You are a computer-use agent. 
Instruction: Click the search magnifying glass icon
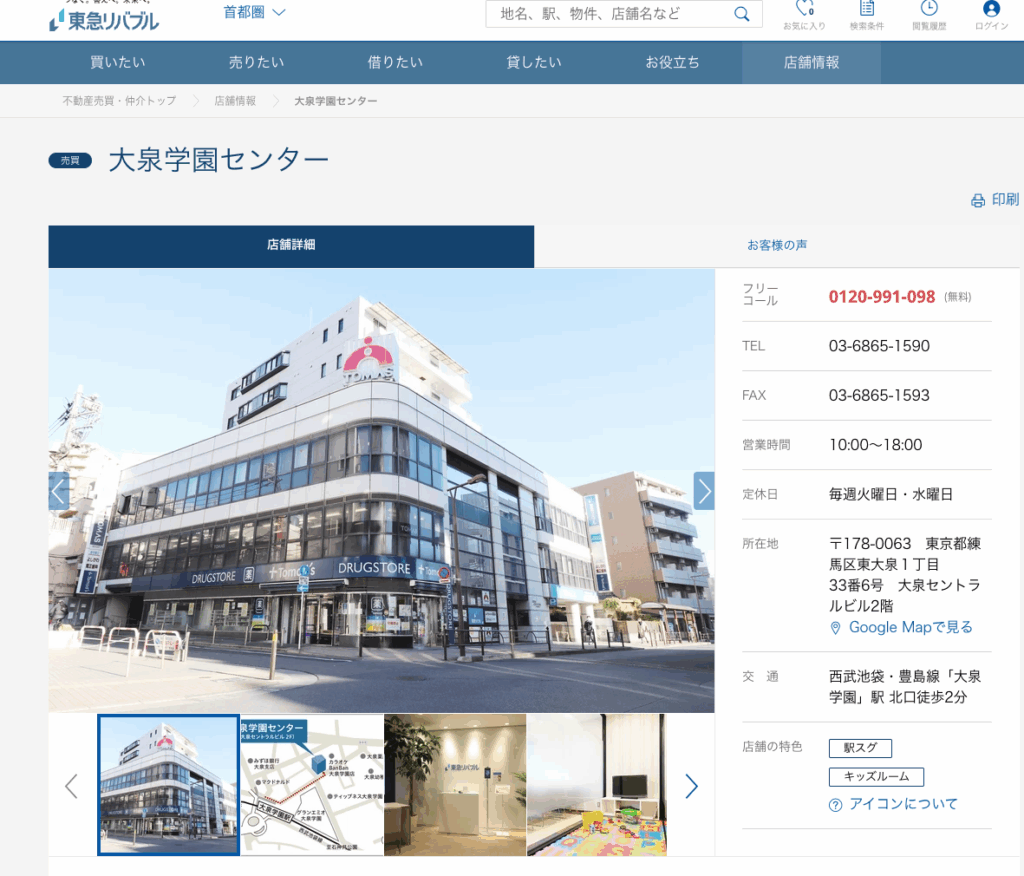(741, 14)
